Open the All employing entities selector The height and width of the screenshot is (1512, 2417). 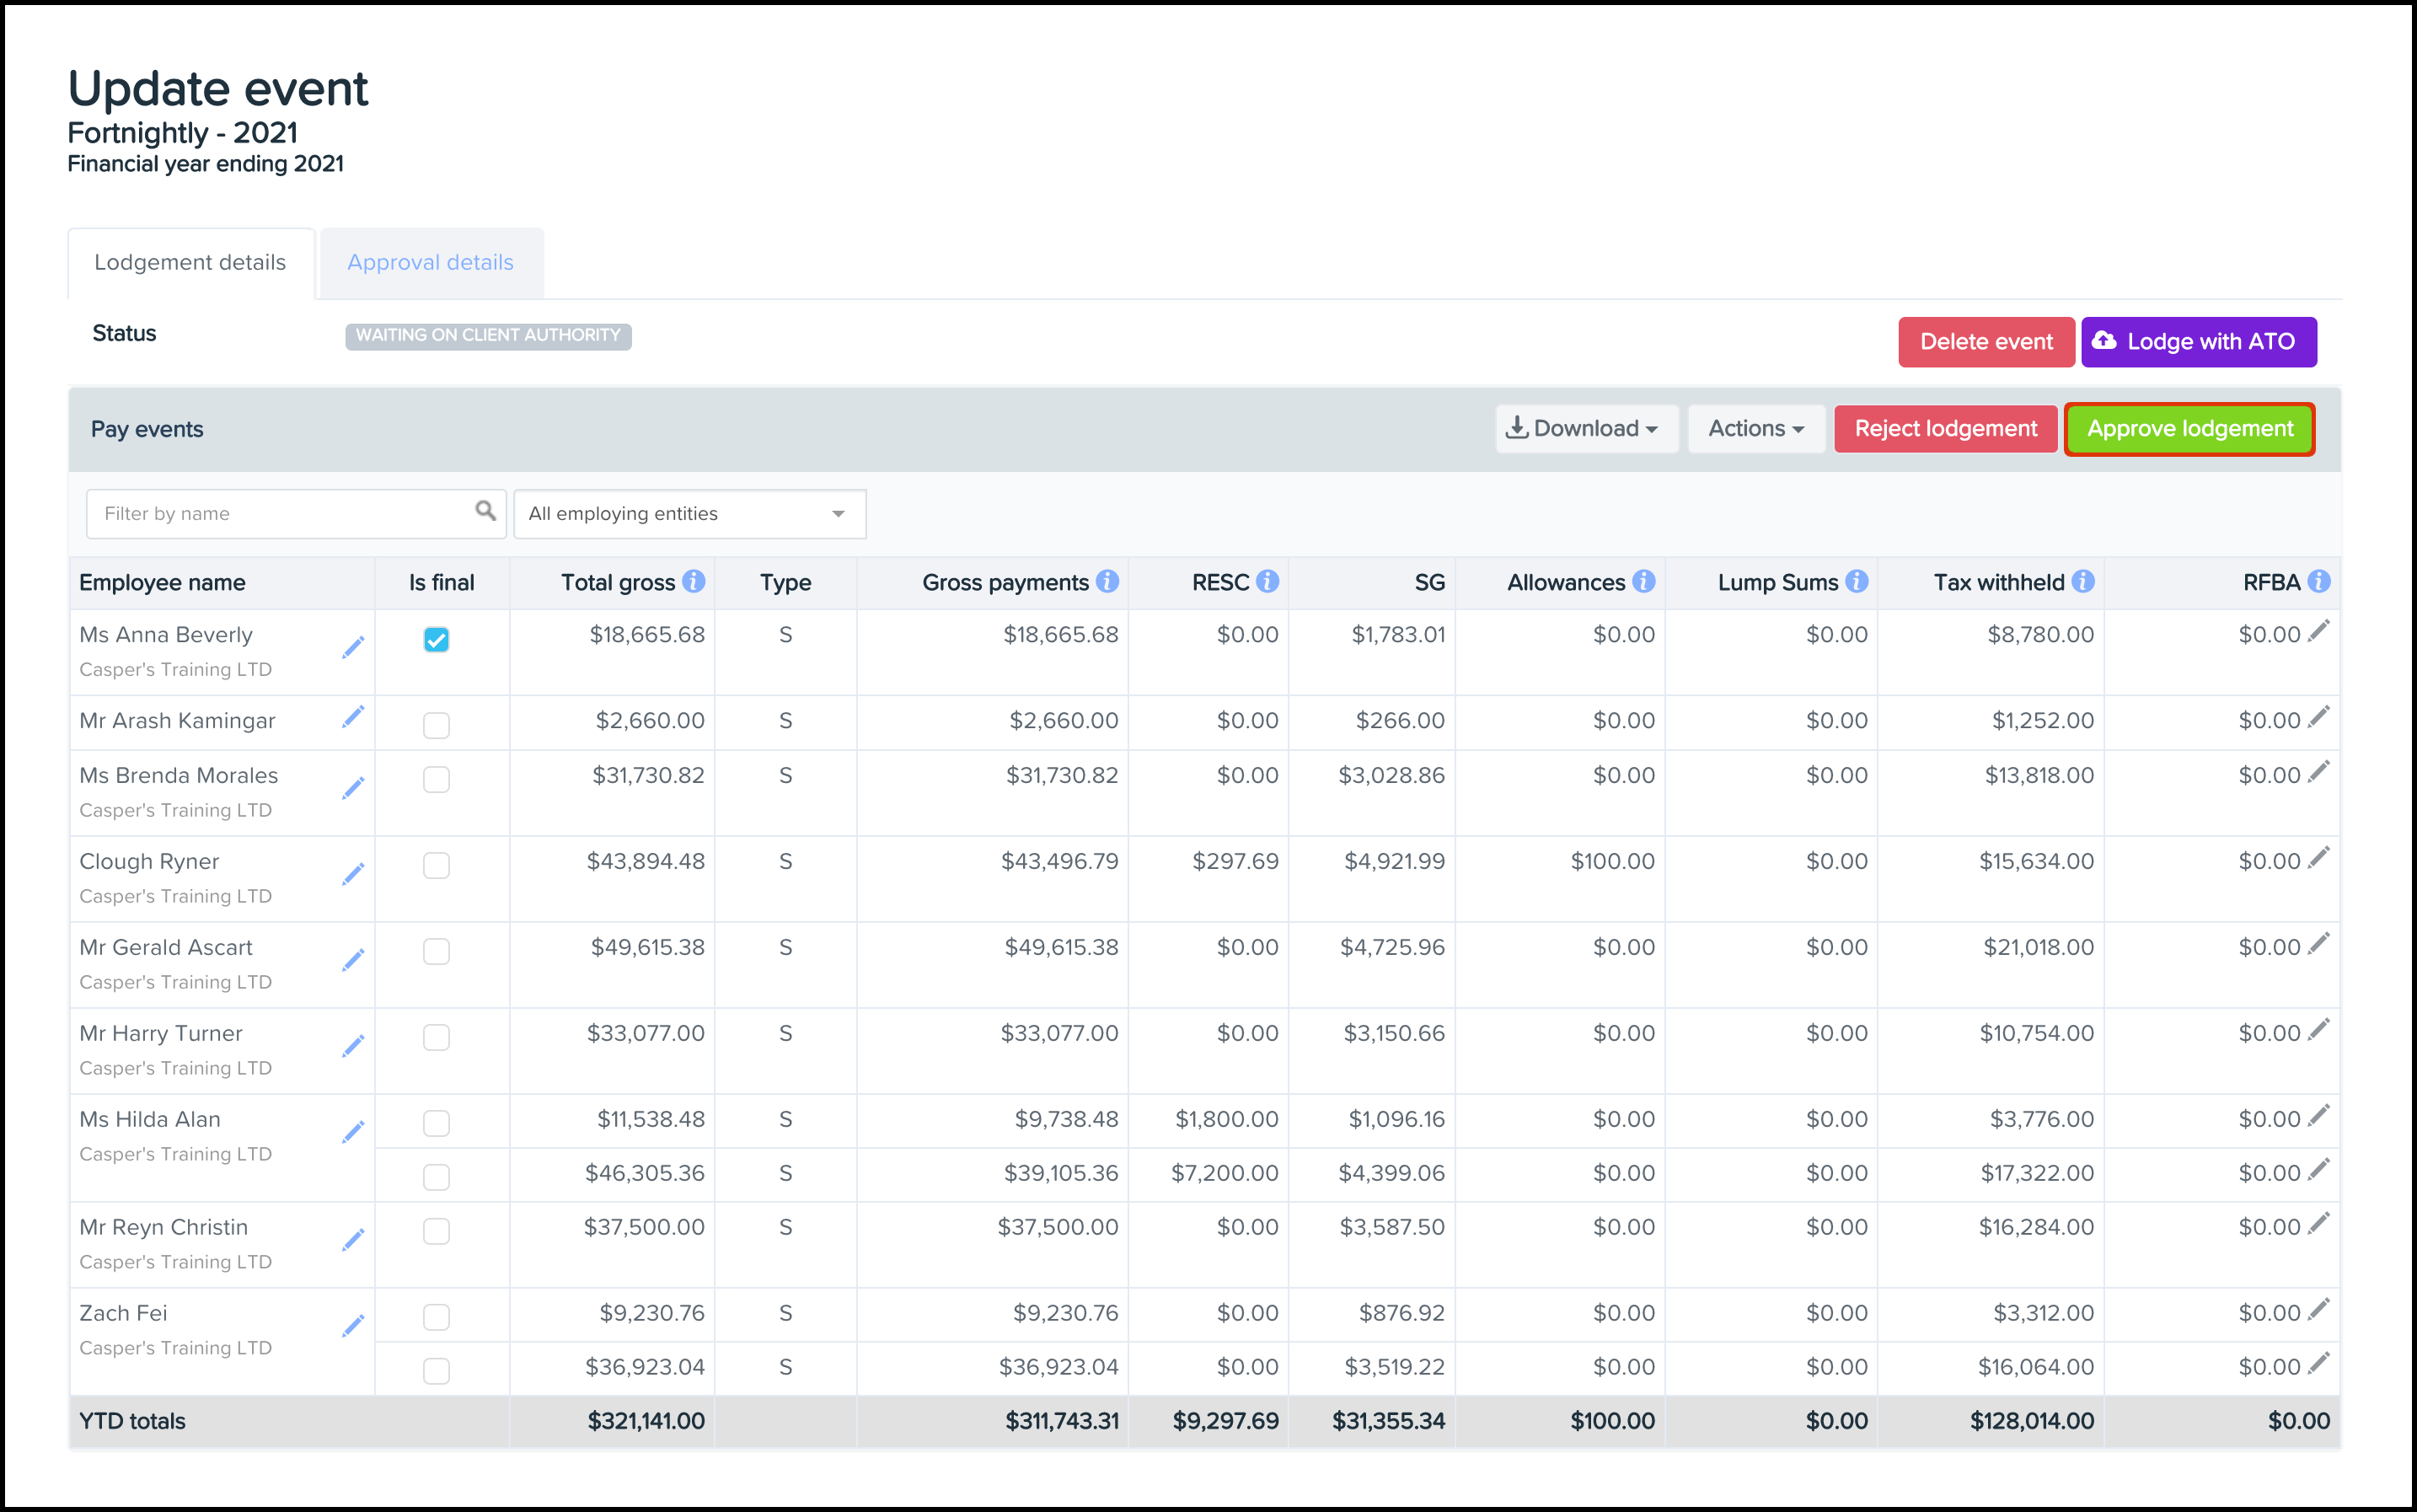pos(689,514)
